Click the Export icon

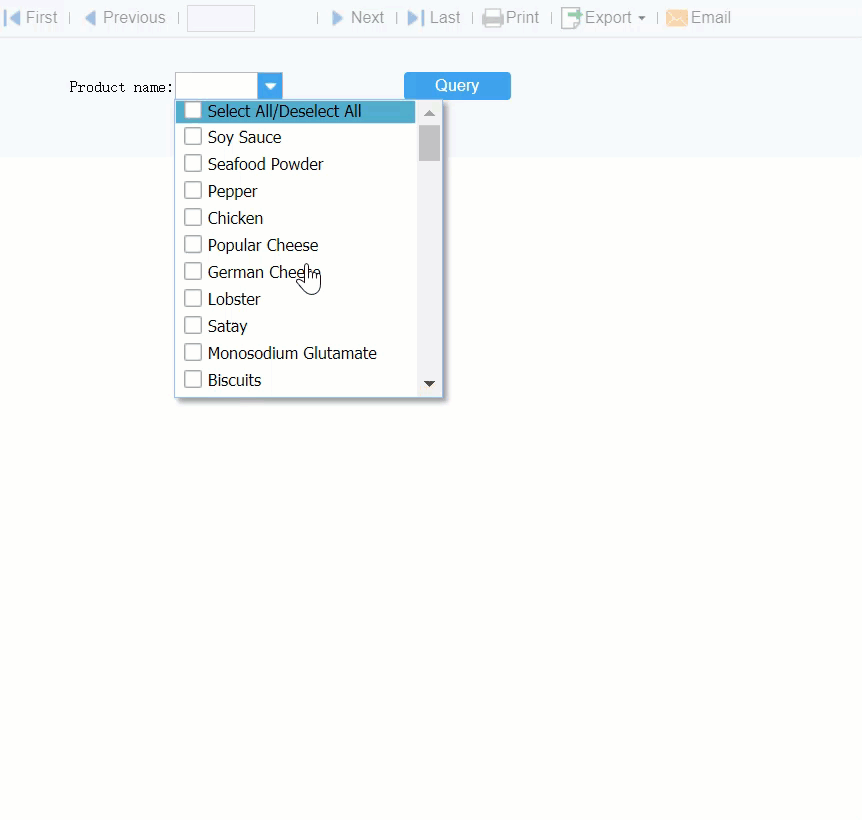(x=573, y=17)
